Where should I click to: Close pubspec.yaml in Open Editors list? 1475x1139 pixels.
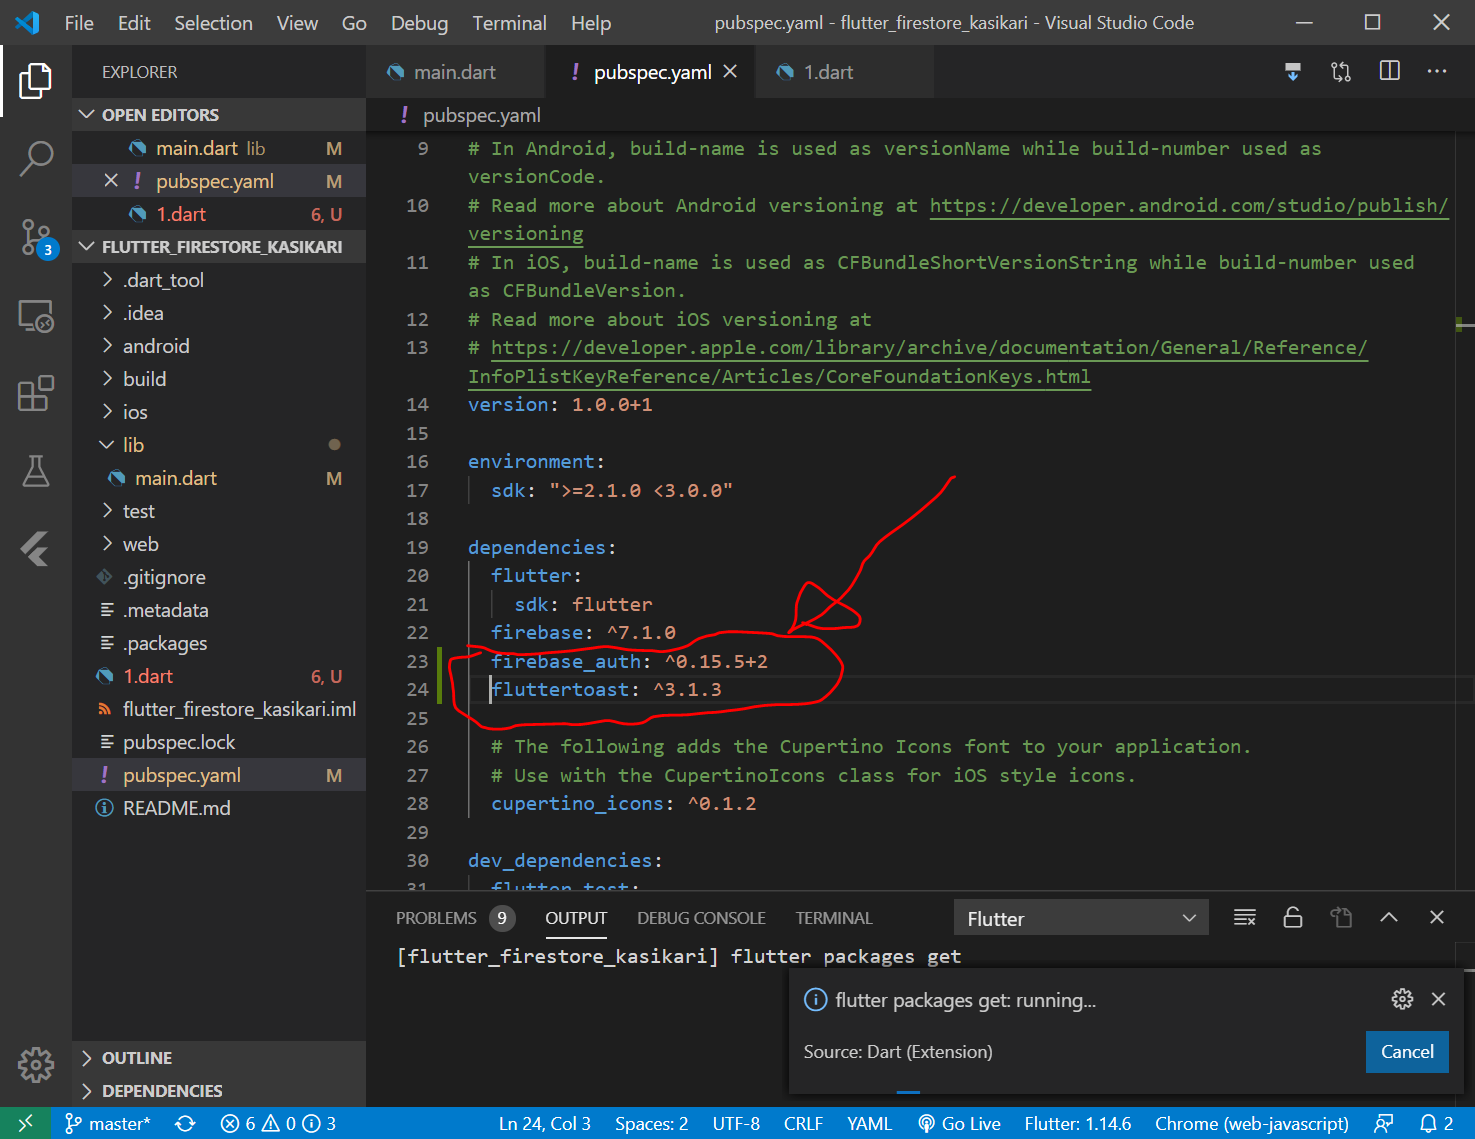(111, 181)
